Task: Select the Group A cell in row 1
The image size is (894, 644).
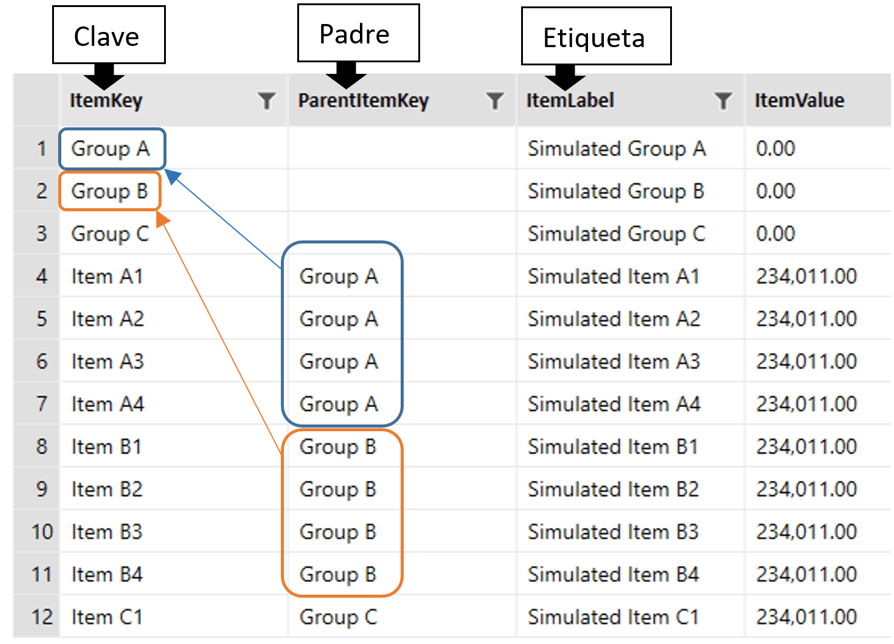Action: 111,148
